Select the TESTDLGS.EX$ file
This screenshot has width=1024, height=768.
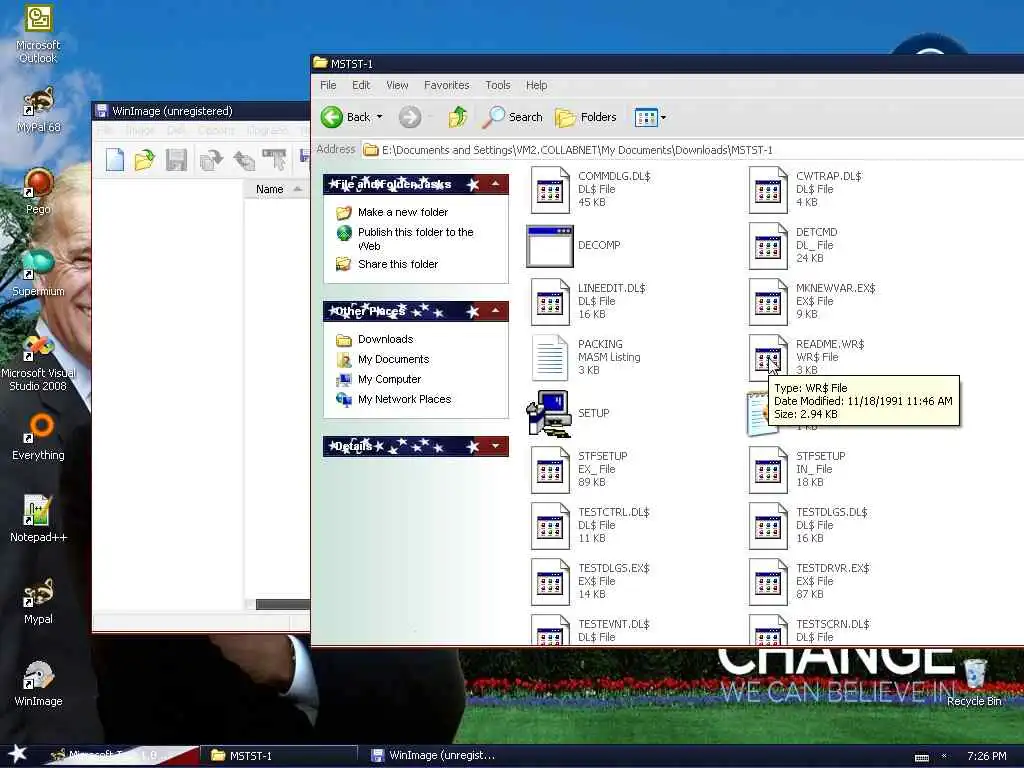coord(550,582)
